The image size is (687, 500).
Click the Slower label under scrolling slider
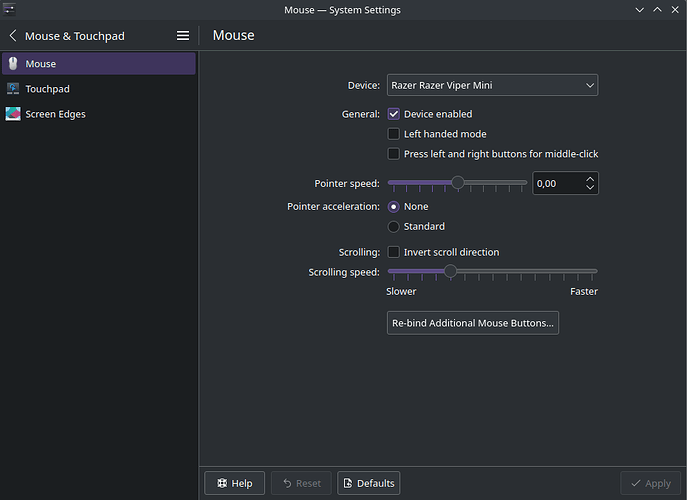click(401, 291)
